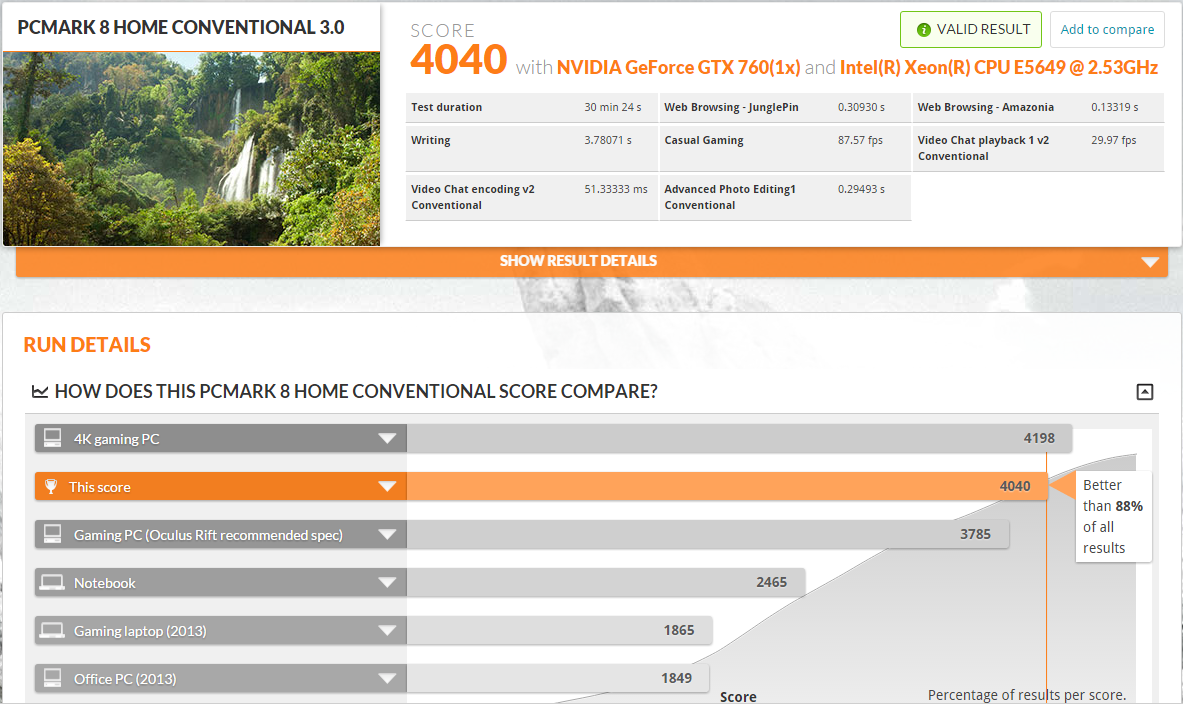Click the 'PCMARK 8 HOME CONVENTIONAL 3.0' title
Image resolution: width=1183 pixels, height=704 pixels.
tap(181, 28)
